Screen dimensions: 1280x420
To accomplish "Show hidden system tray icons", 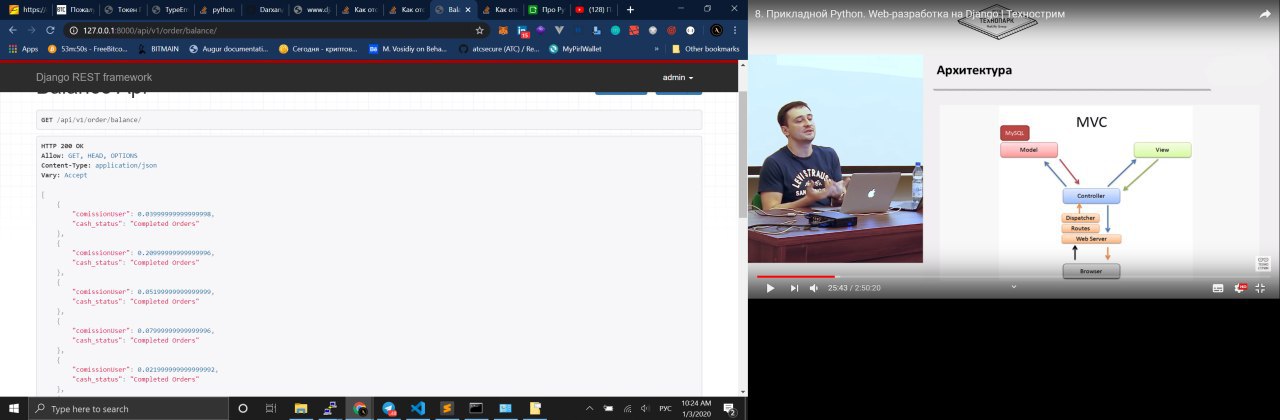I will (x=587, y=408).
